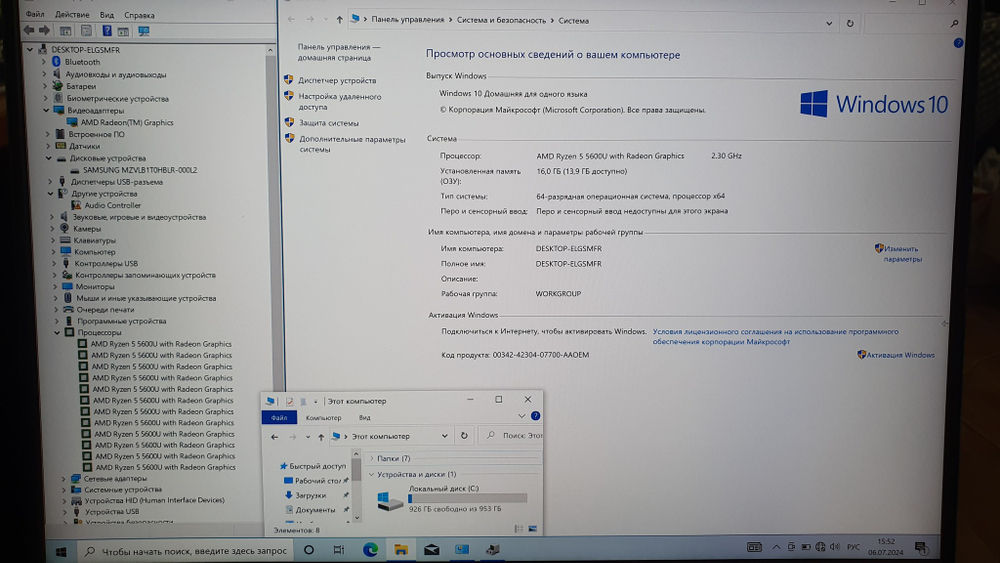Open the Вид menu in Device Manager
The height and width of the screenshot is (563, 1000).
(x=107, y=15)
